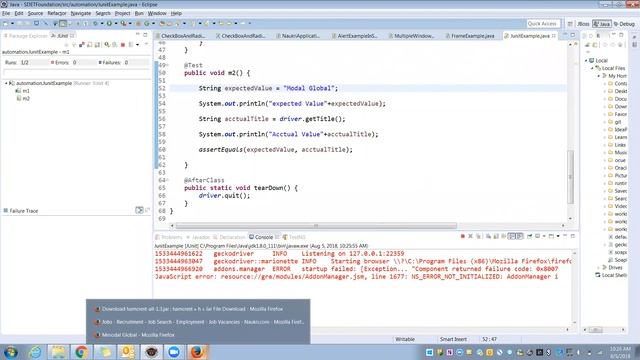Open the Edit menu

point(19,13)
